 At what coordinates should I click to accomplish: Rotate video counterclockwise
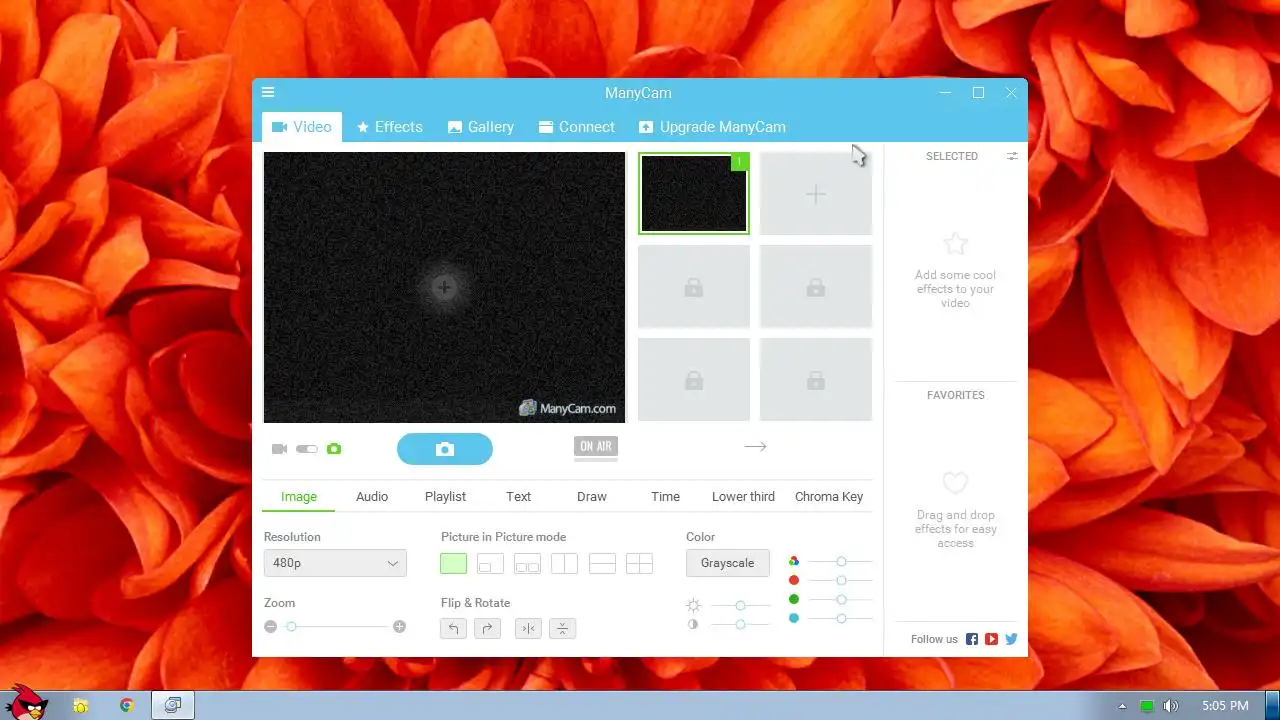pyautogui.click(x=454, y=628)
